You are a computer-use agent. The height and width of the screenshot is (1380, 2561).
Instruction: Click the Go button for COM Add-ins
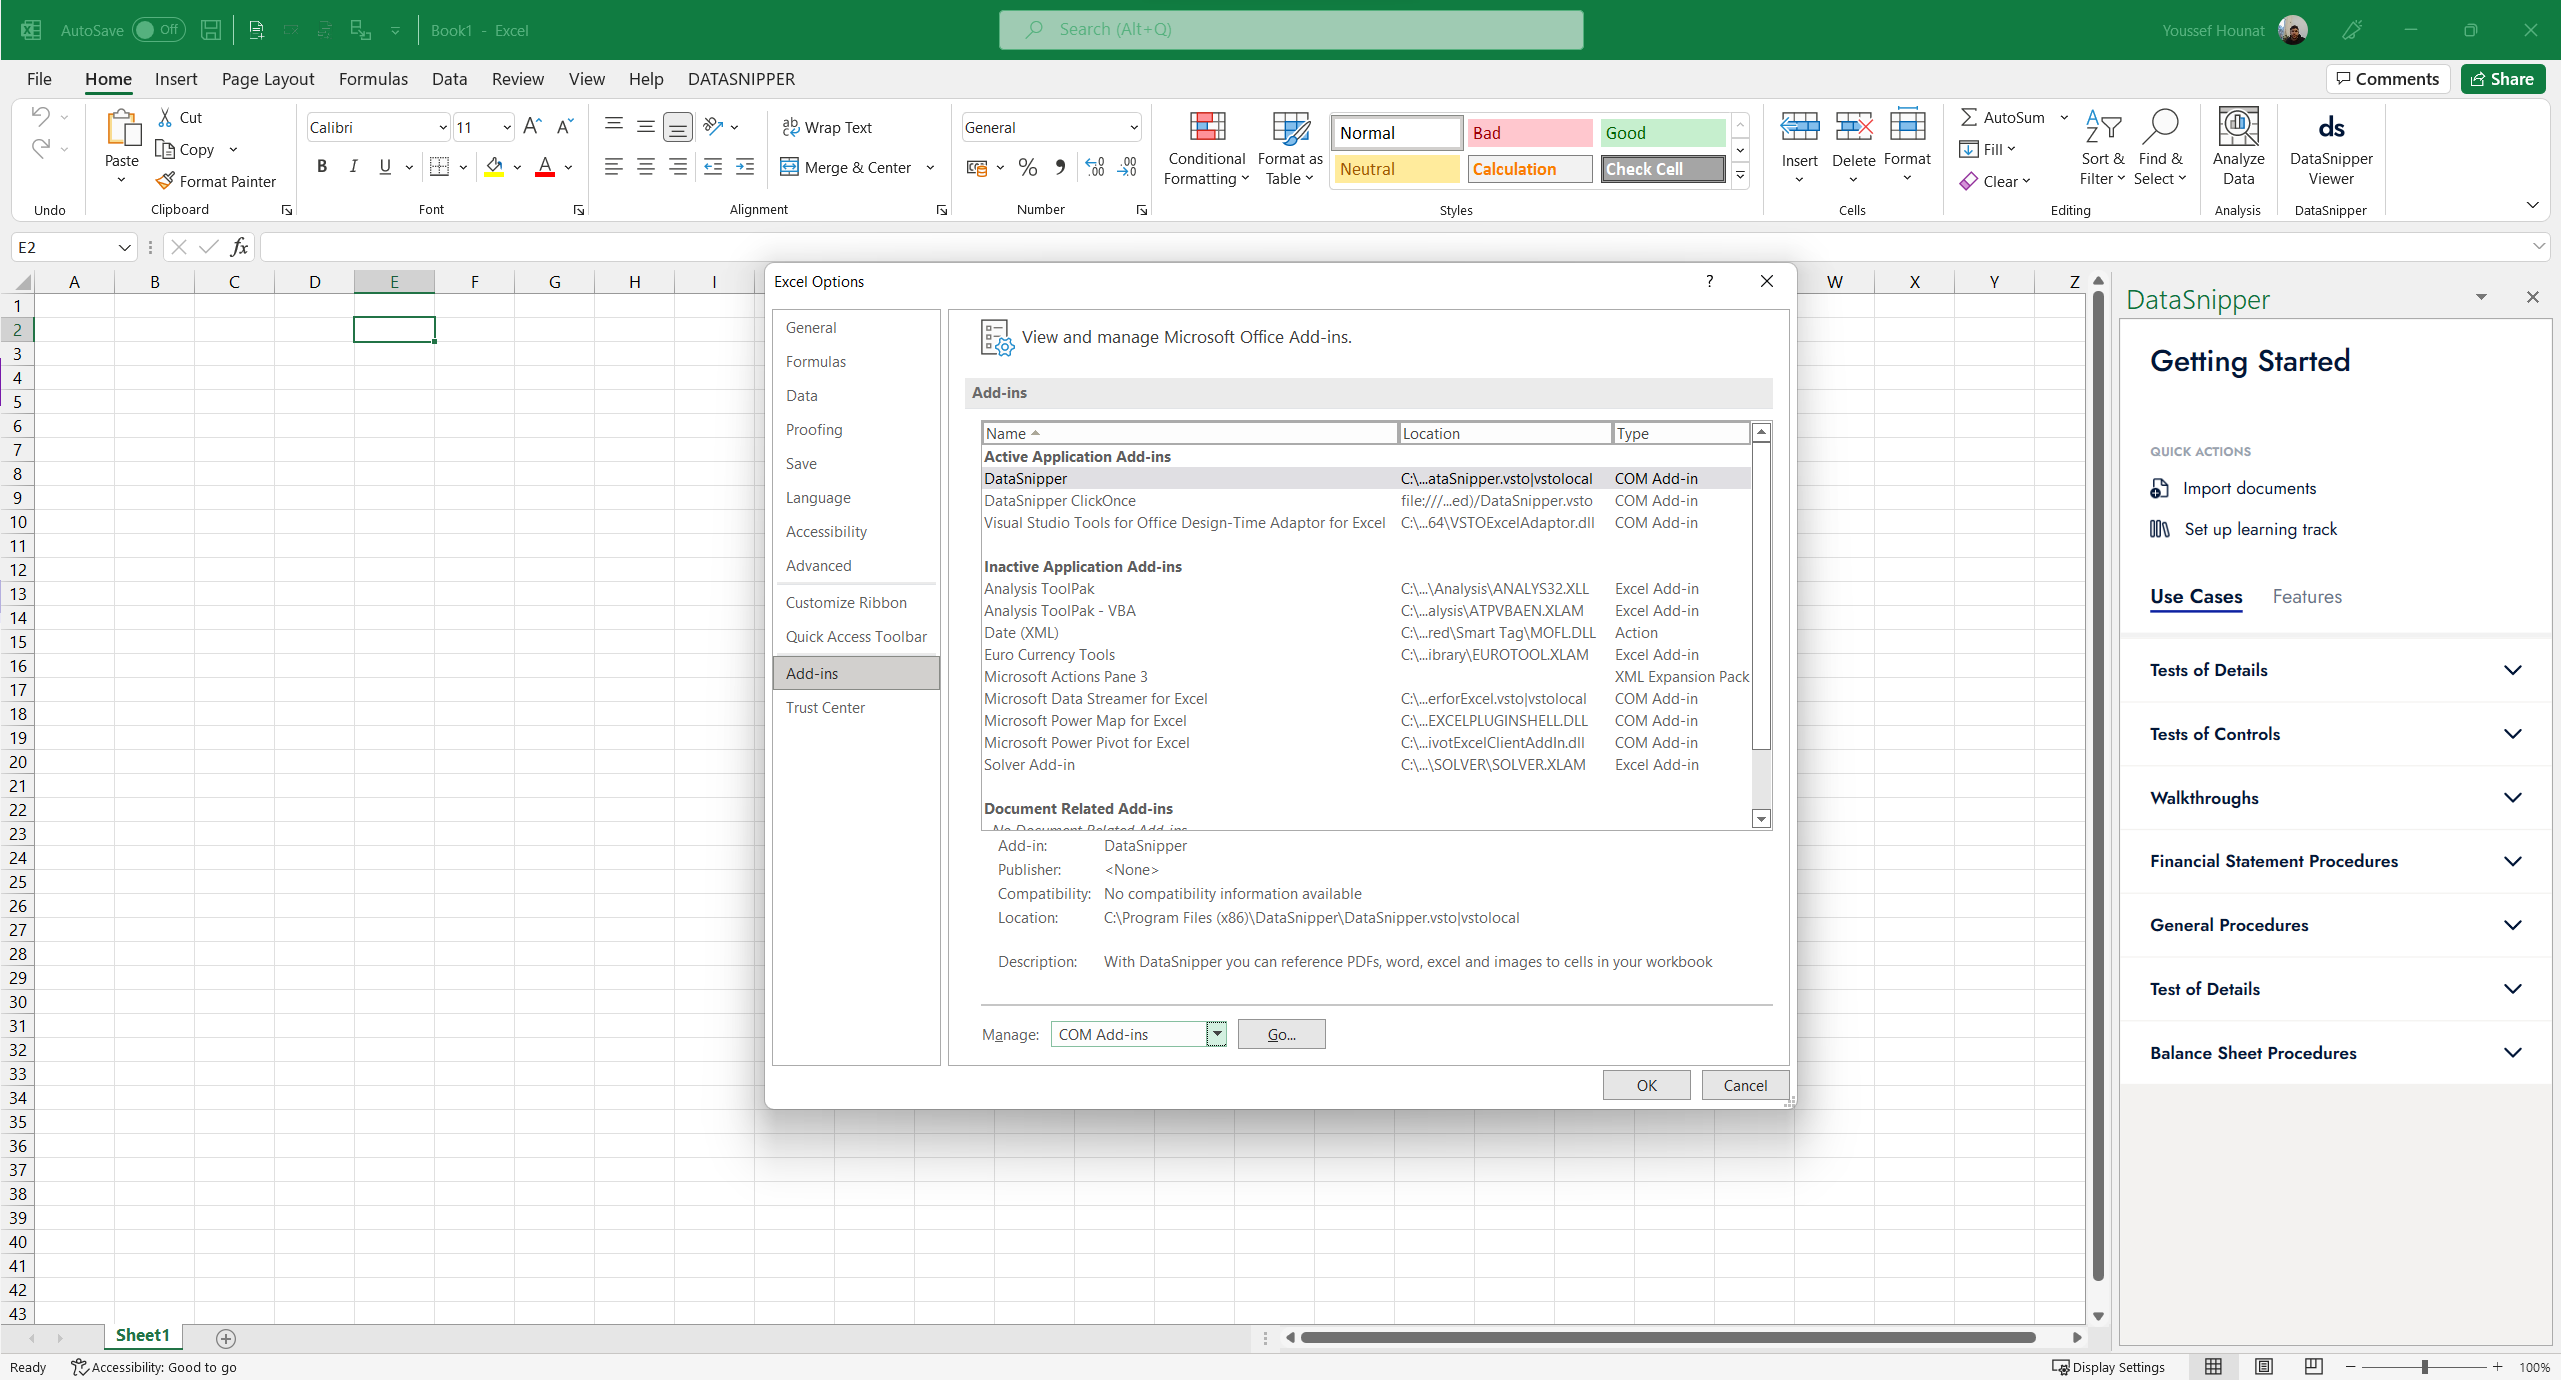click(1280, 1034)
